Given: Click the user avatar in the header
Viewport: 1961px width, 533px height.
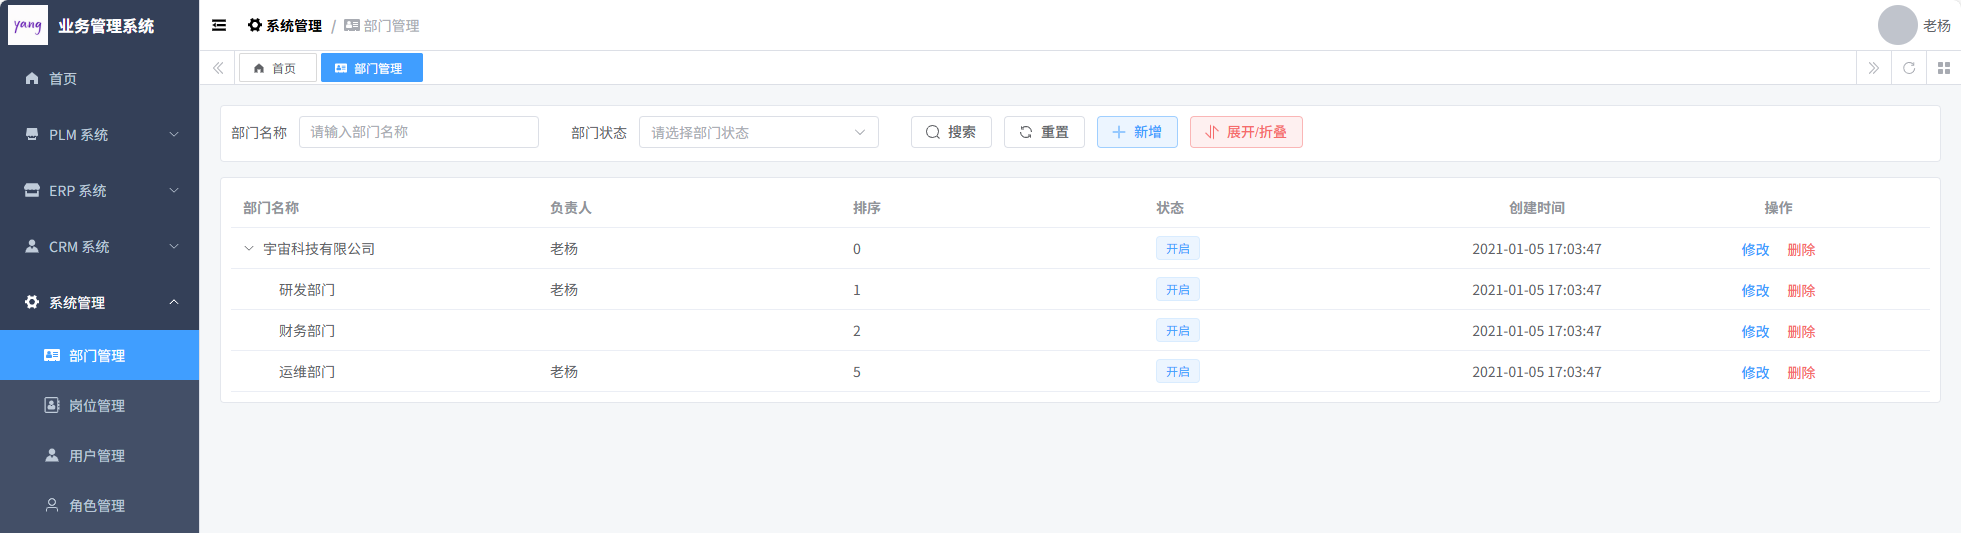Looking at the screenshot, I should (1897, 25).
